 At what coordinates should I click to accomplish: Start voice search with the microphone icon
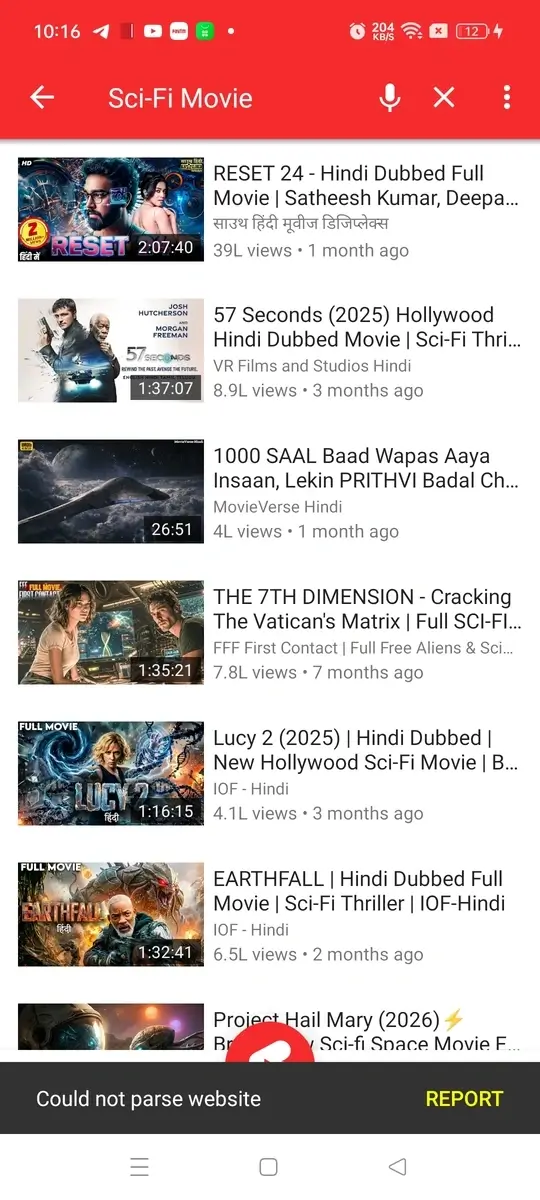tap(390, 97)
